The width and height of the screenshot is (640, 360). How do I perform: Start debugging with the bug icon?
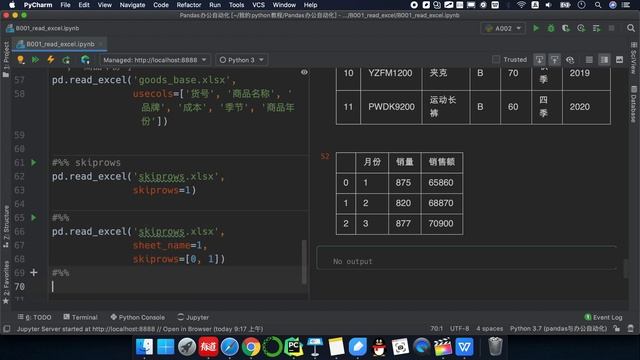pos(551,28)
